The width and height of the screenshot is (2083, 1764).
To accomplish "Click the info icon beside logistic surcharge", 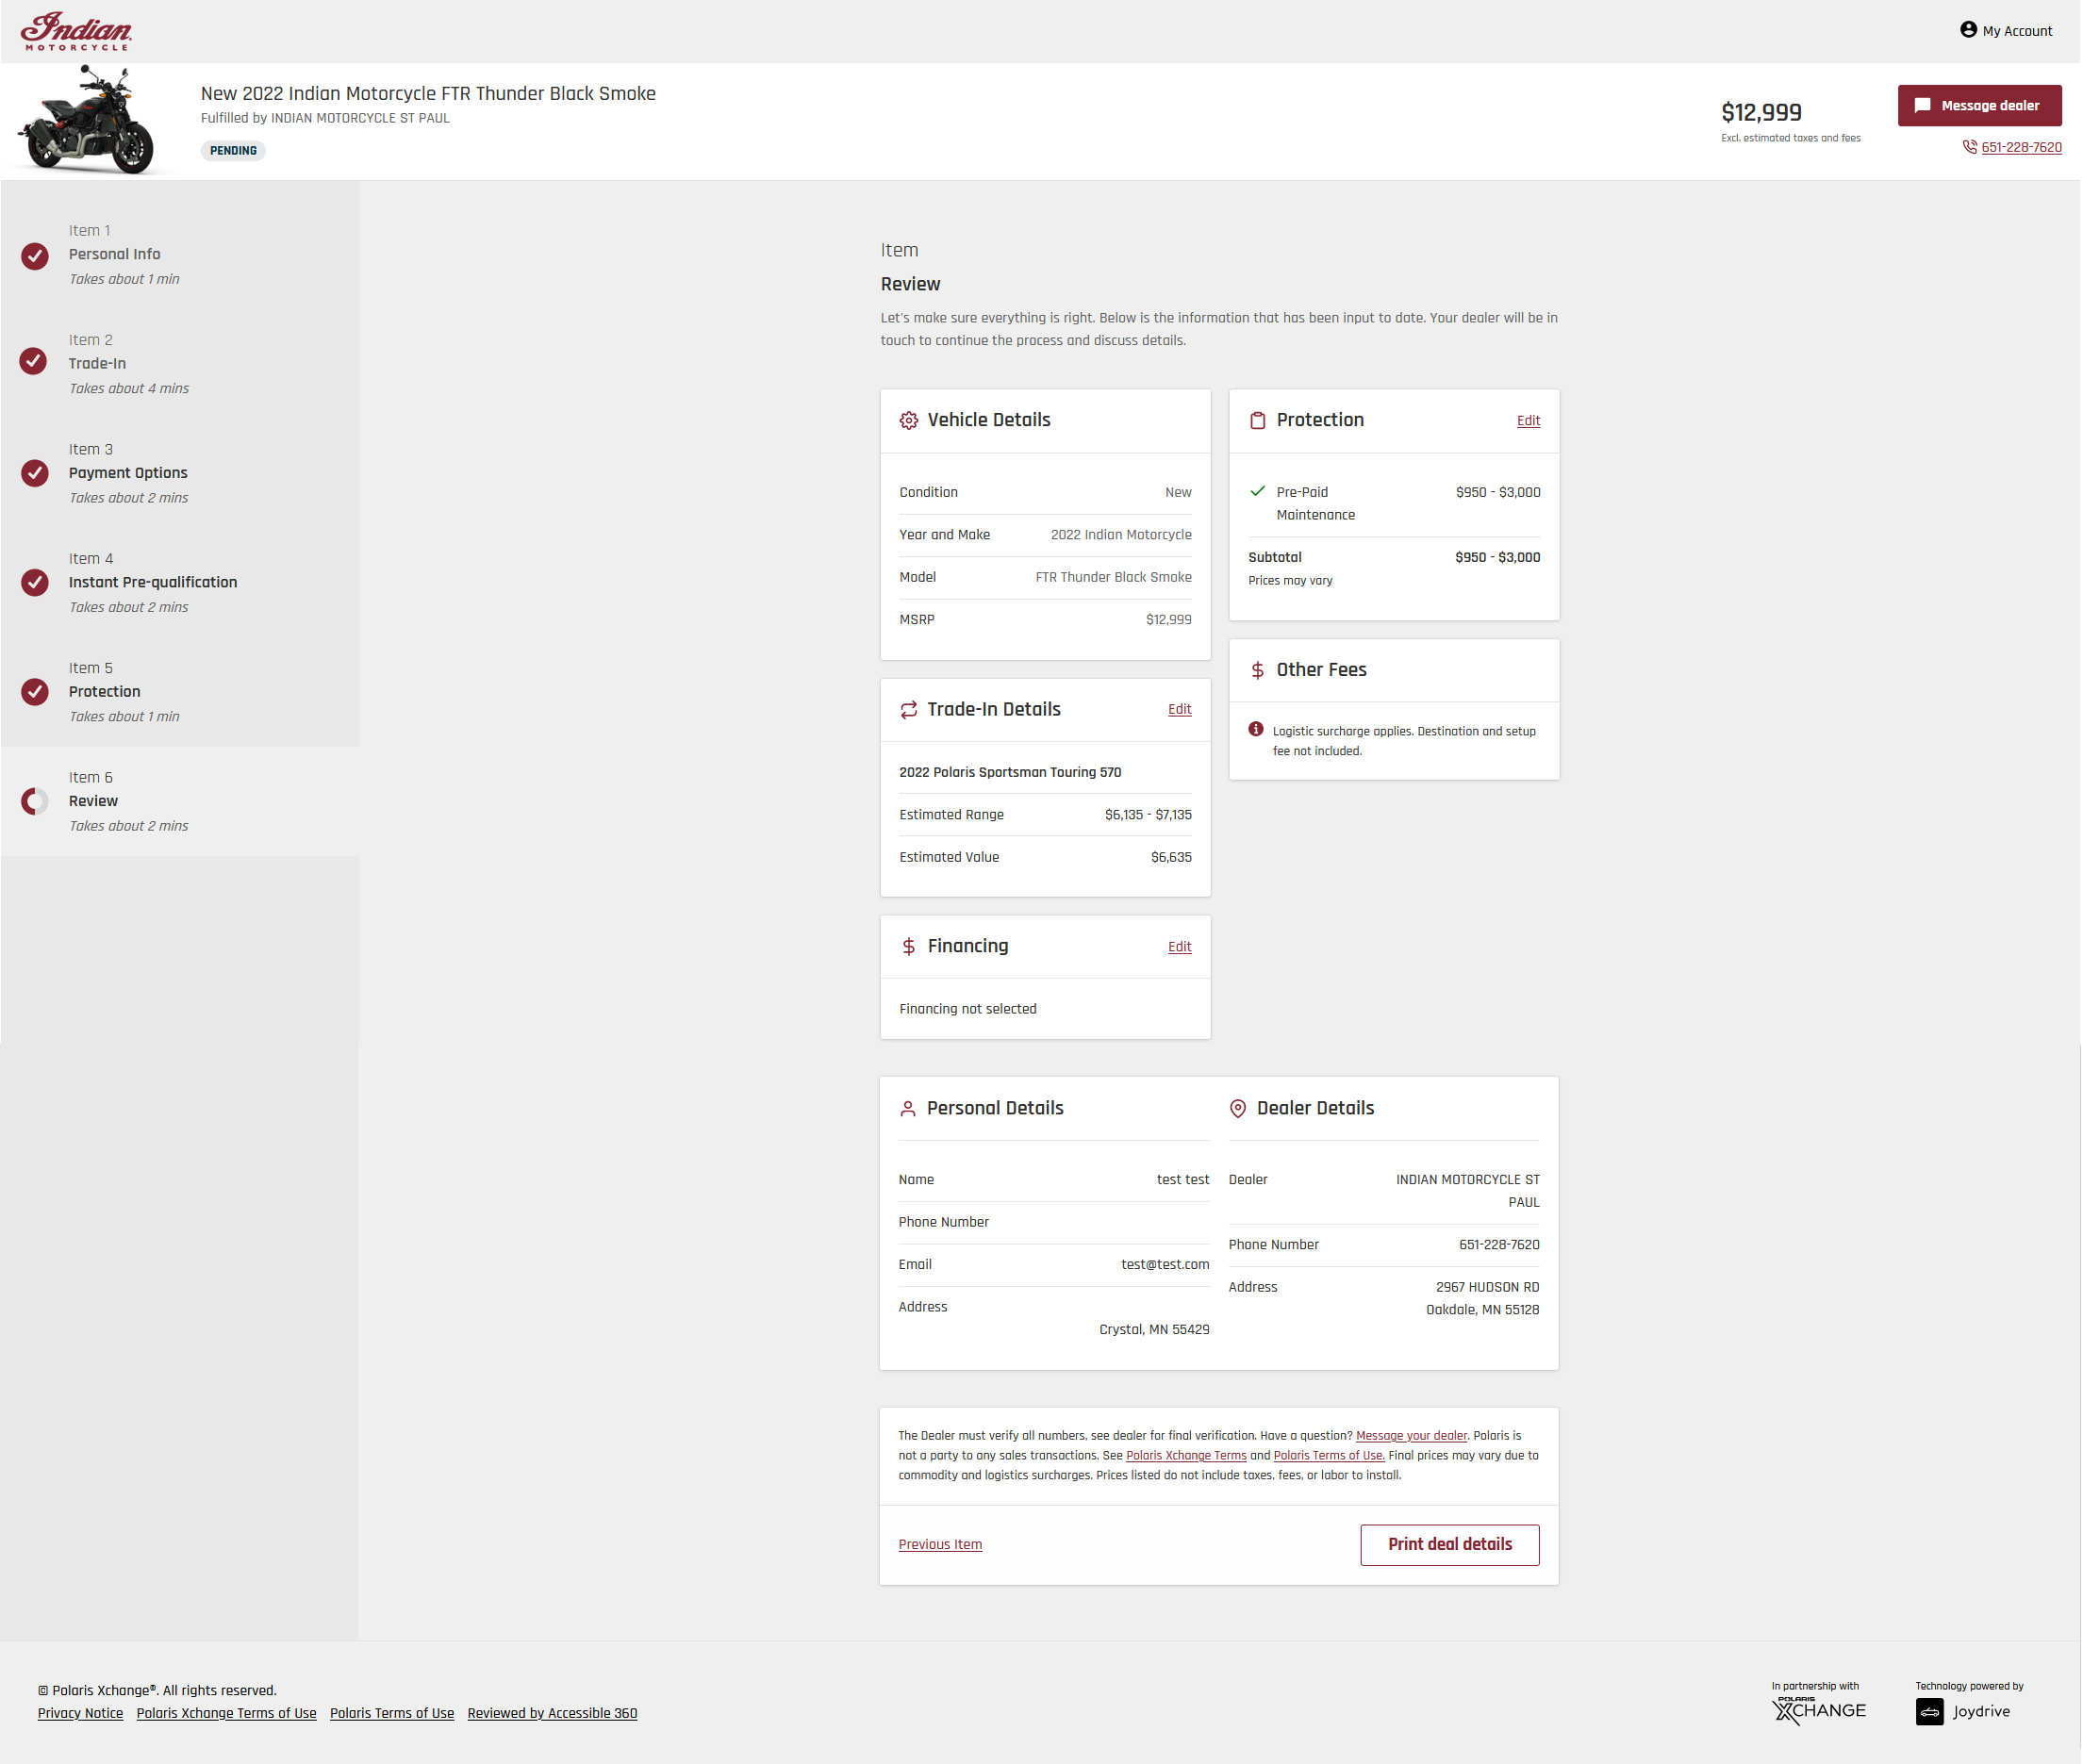I will tap(1256, 730).
